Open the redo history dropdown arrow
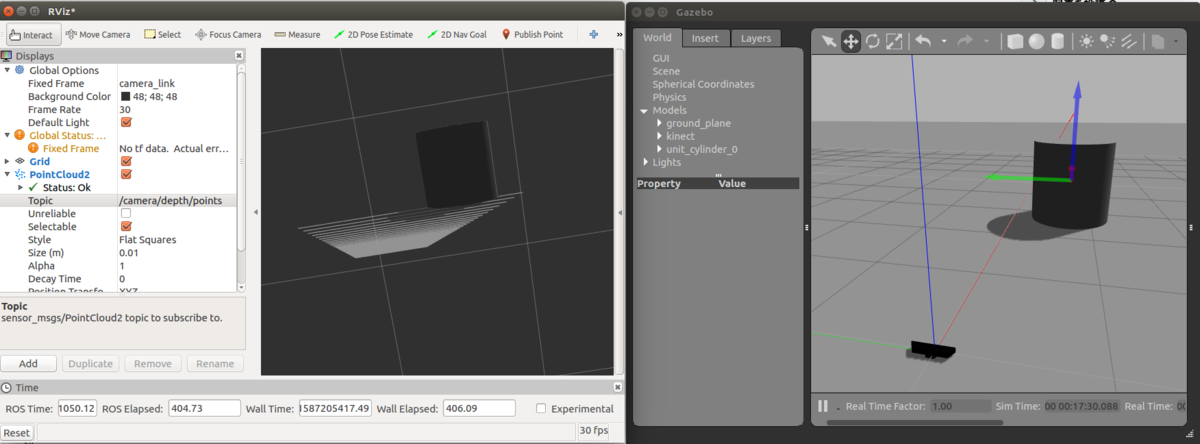Screen dimensions: 1200x444 click(984, 42)
